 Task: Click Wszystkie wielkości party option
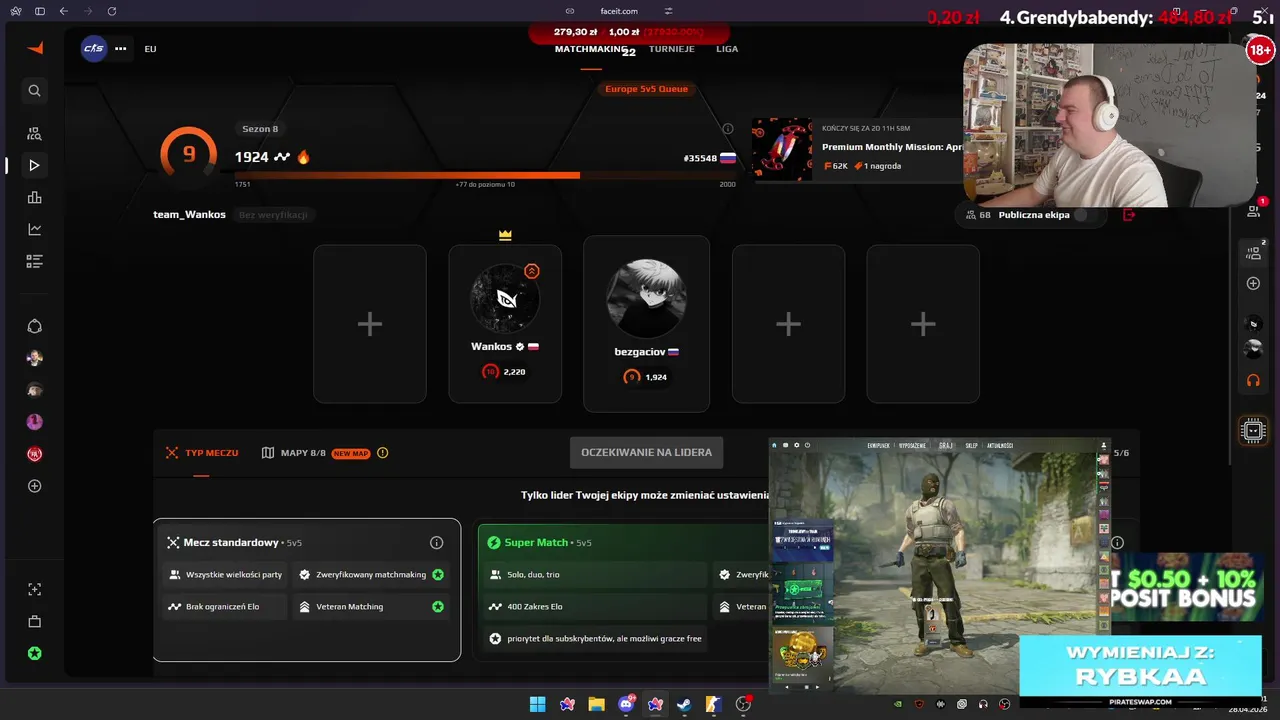(225, 575)
